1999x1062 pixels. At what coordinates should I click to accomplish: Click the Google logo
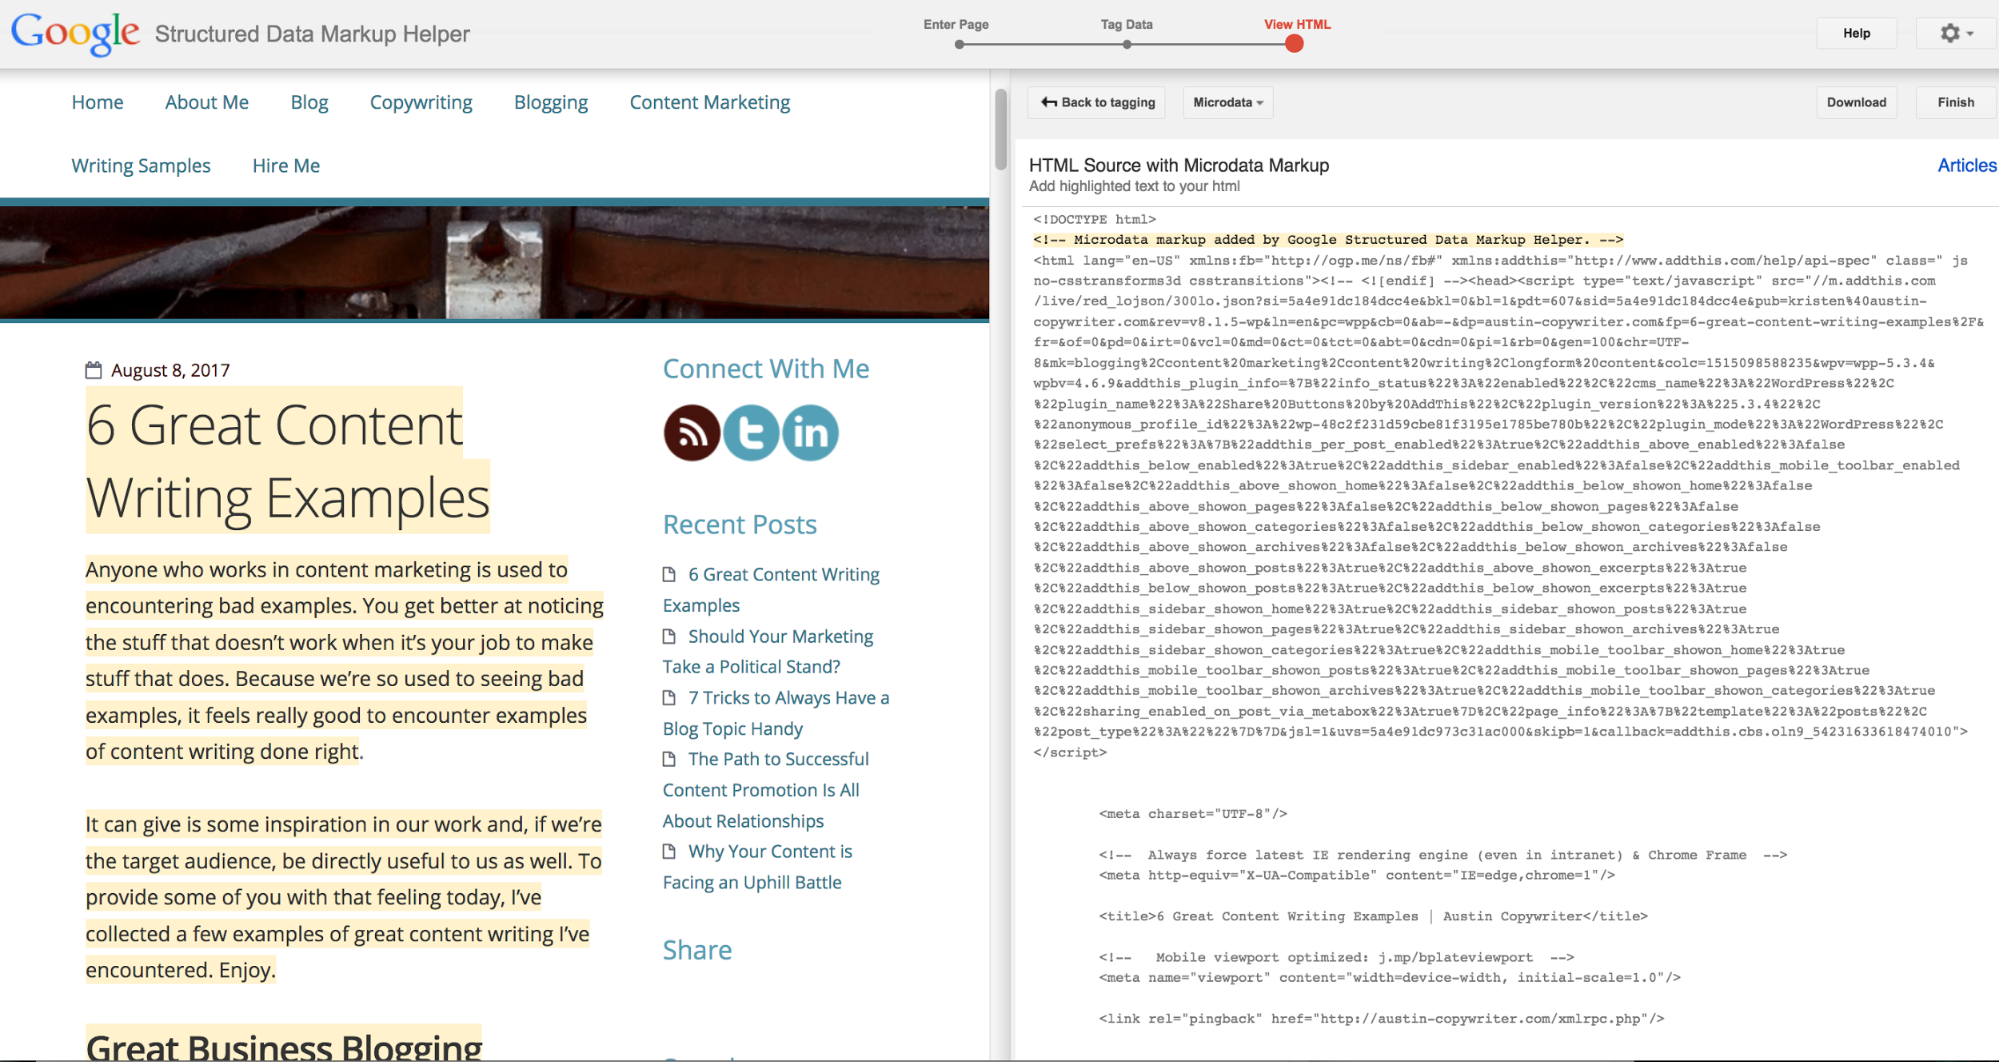pyautogui.click(x=75, y=33)
